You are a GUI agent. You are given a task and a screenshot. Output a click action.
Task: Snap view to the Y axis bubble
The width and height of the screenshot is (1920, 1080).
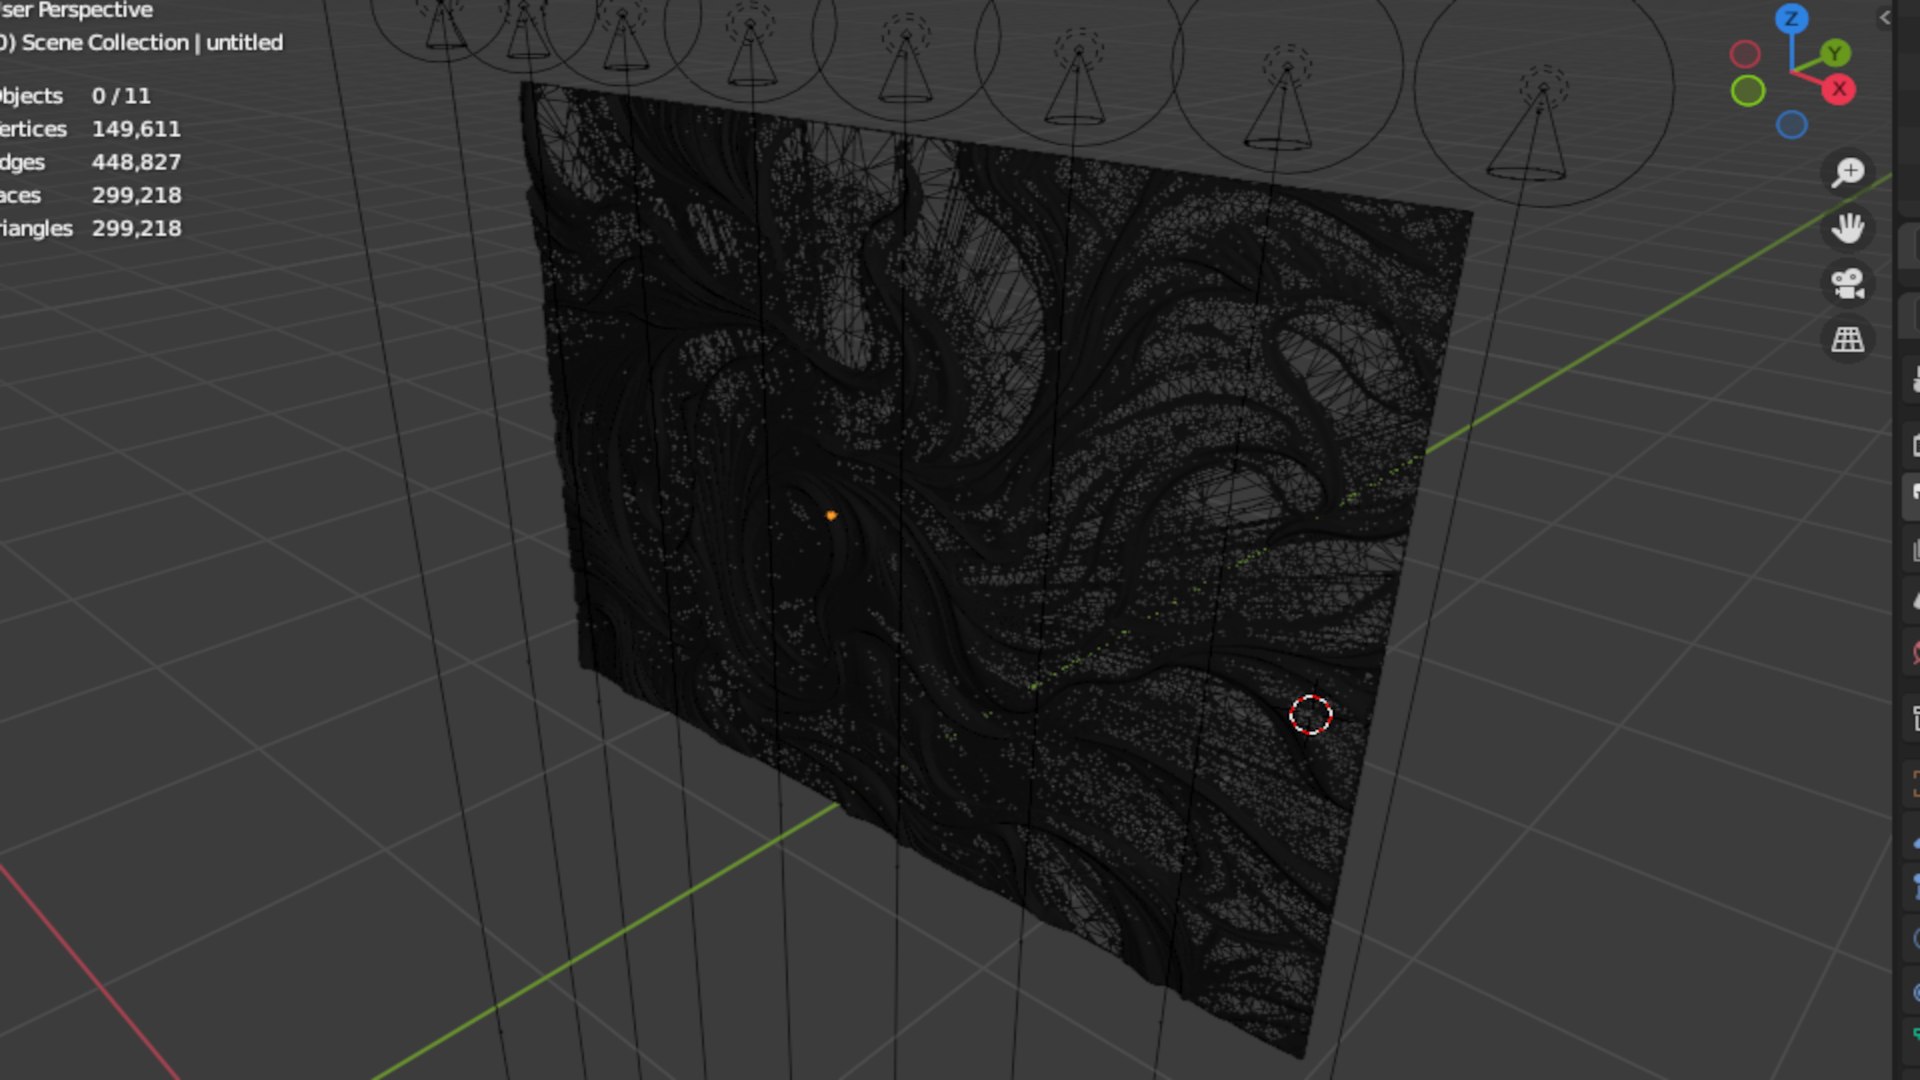click(x=1835, y=53)
